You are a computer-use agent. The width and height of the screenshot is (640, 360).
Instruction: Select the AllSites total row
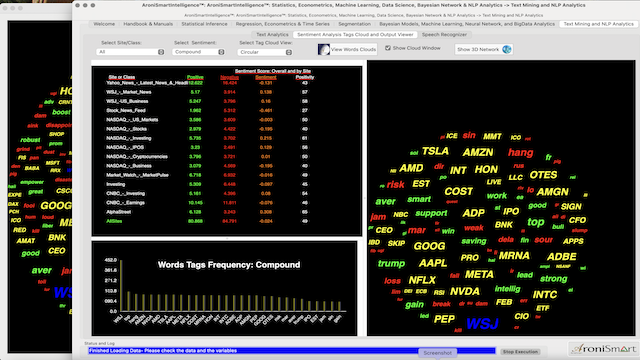(207, 221)
